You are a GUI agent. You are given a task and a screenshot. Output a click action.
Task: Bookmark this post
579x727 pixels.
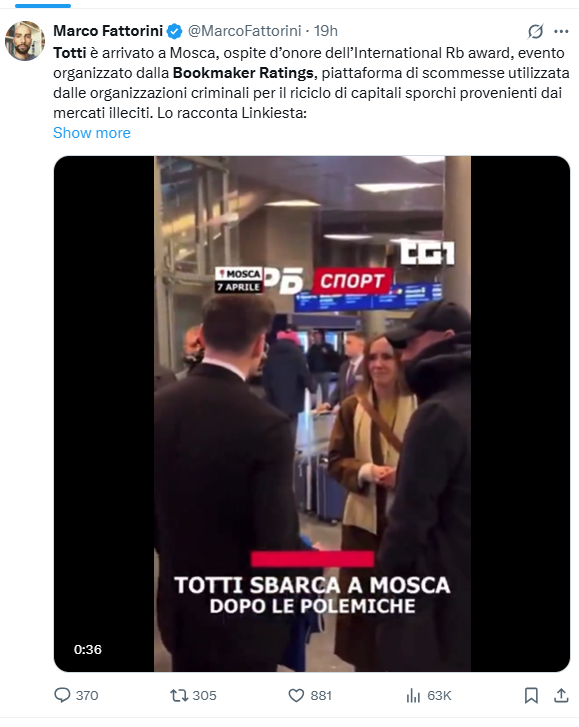(x=531, y=695)
